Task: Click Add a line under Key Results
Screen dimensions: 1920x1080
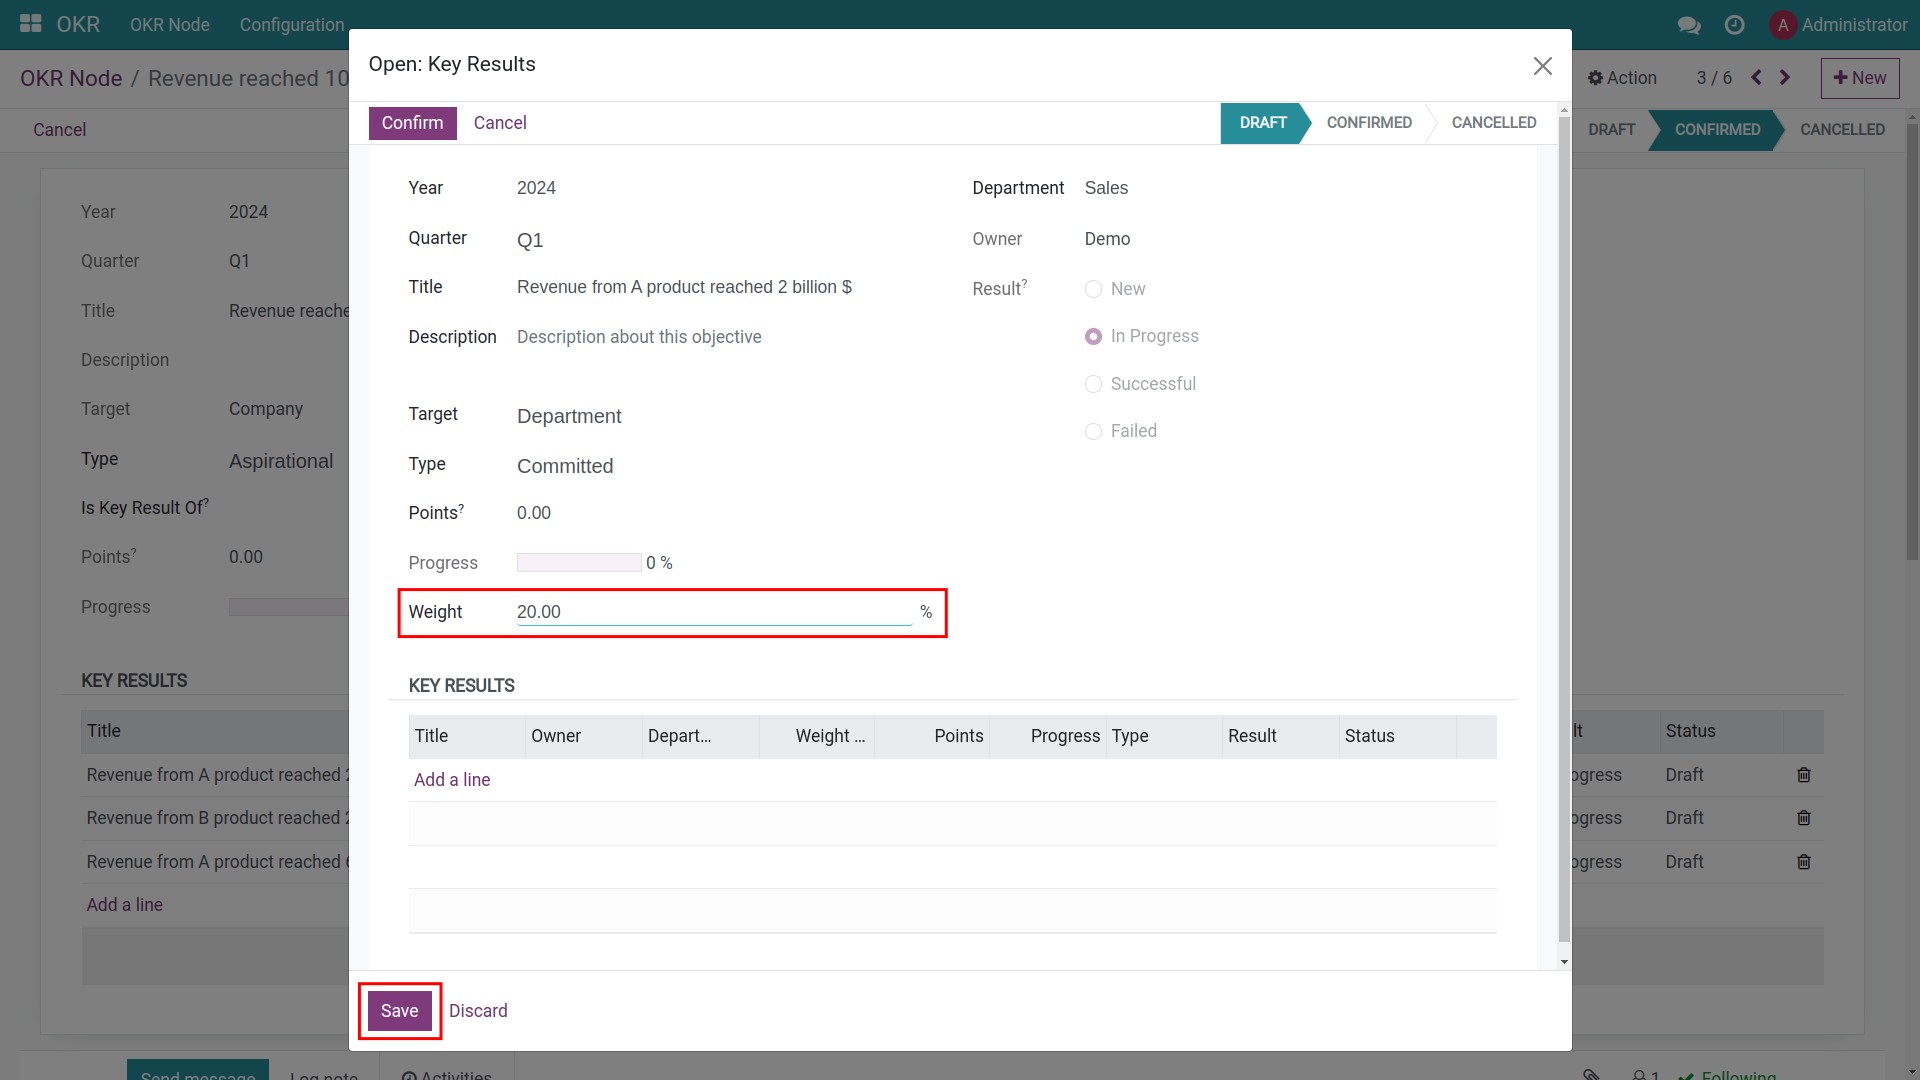Action: click(451, 779)
